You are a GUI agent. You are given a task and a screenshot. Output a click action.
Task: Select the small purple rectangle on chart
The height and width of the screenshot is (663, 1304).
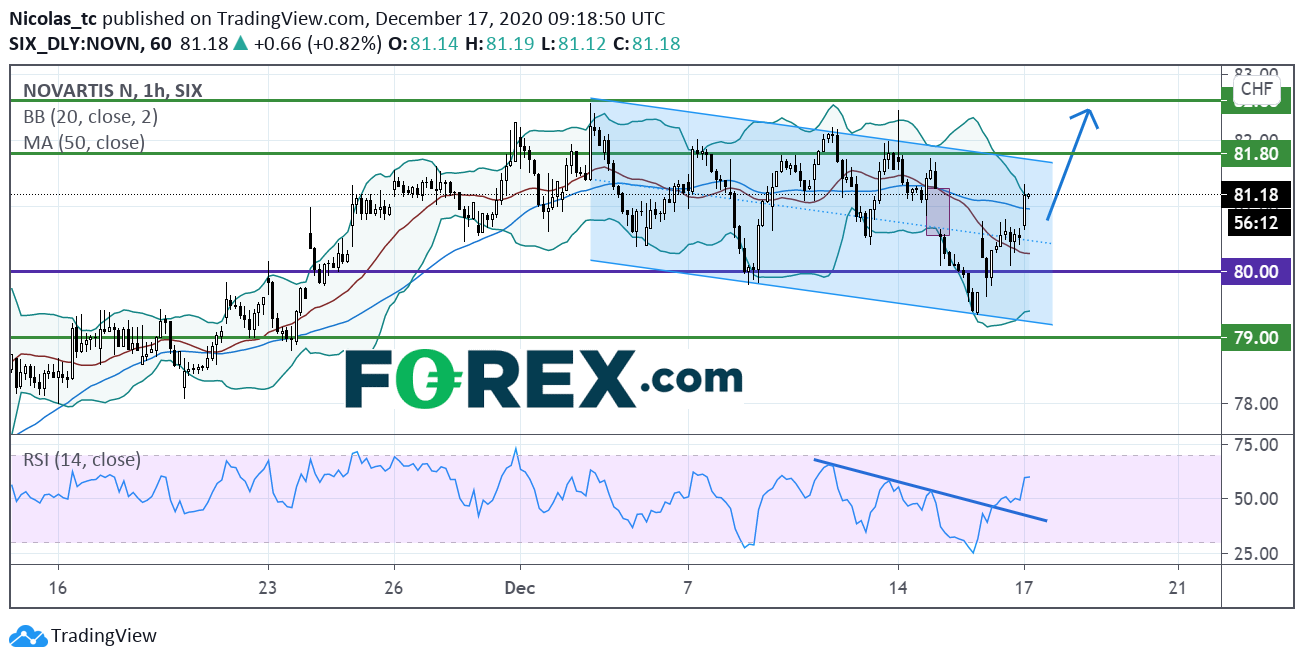pyautogui.click(x=937, y=211)
